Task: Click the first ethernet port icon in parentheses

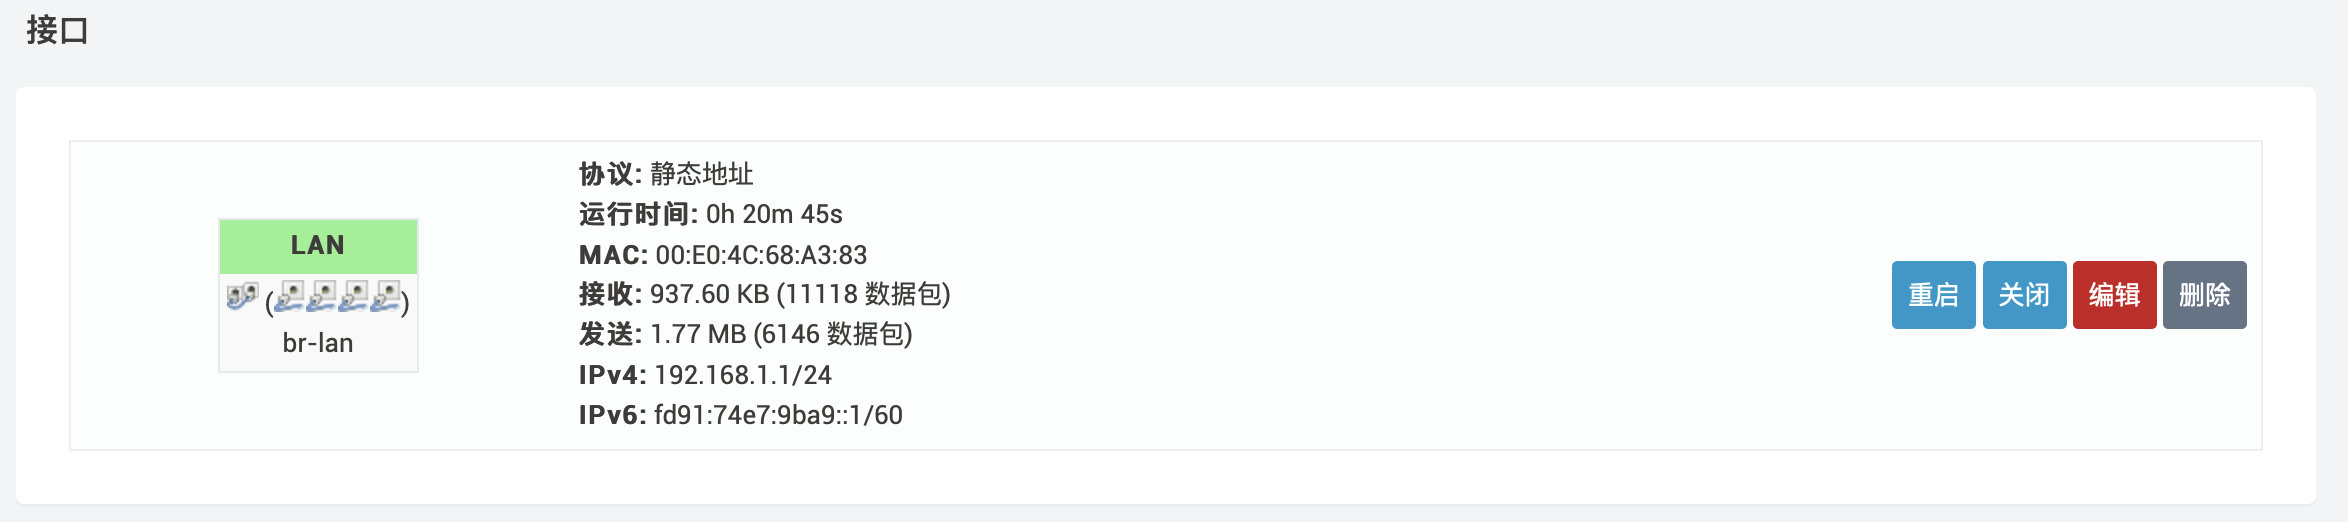Action: coord(290,297)
